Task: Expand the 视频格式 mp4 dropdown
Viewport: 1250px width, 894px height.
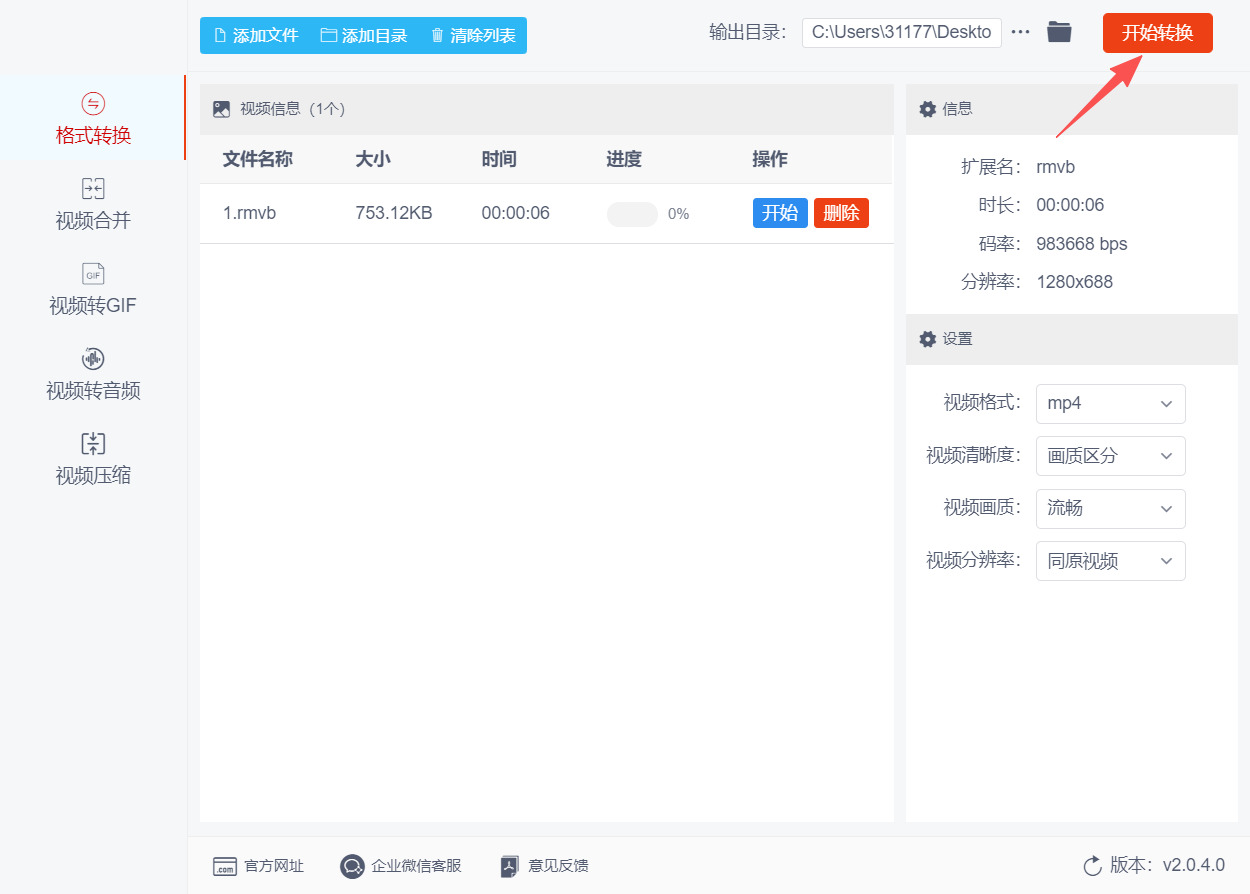Action: pyautogui.click(x=1110, y=404)
